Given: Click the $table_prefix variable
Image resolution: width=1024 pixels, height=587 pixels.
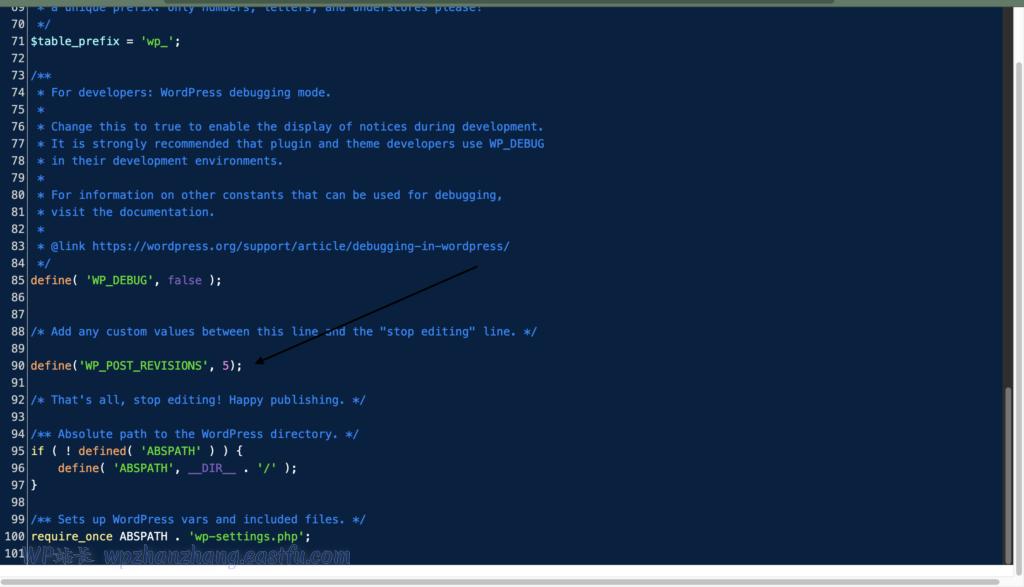Looking at the screenshot, I should pyautogui.click(x=75, y=41).
